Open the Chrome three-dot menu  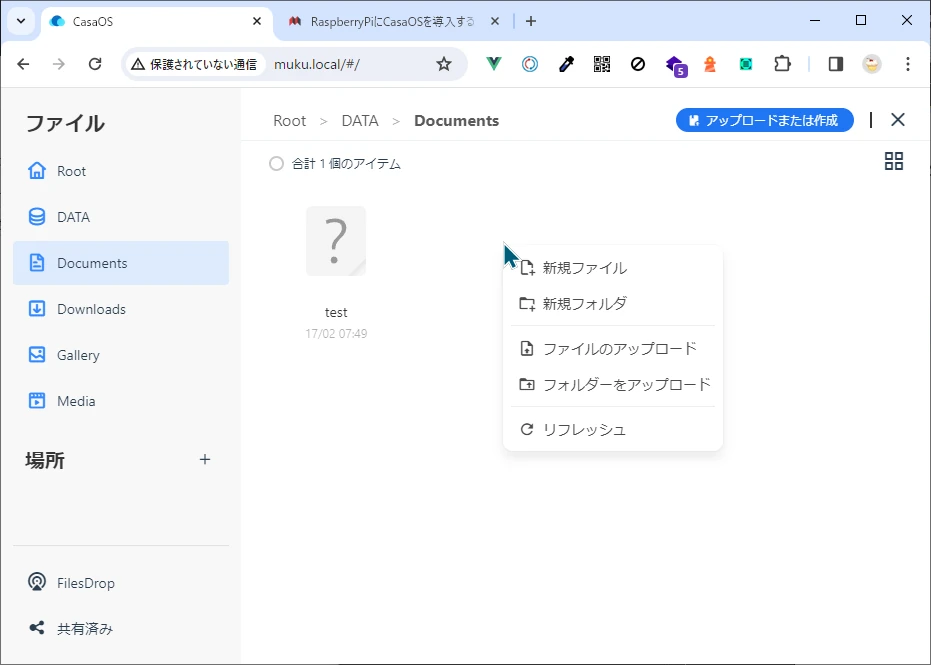(908, 64)
